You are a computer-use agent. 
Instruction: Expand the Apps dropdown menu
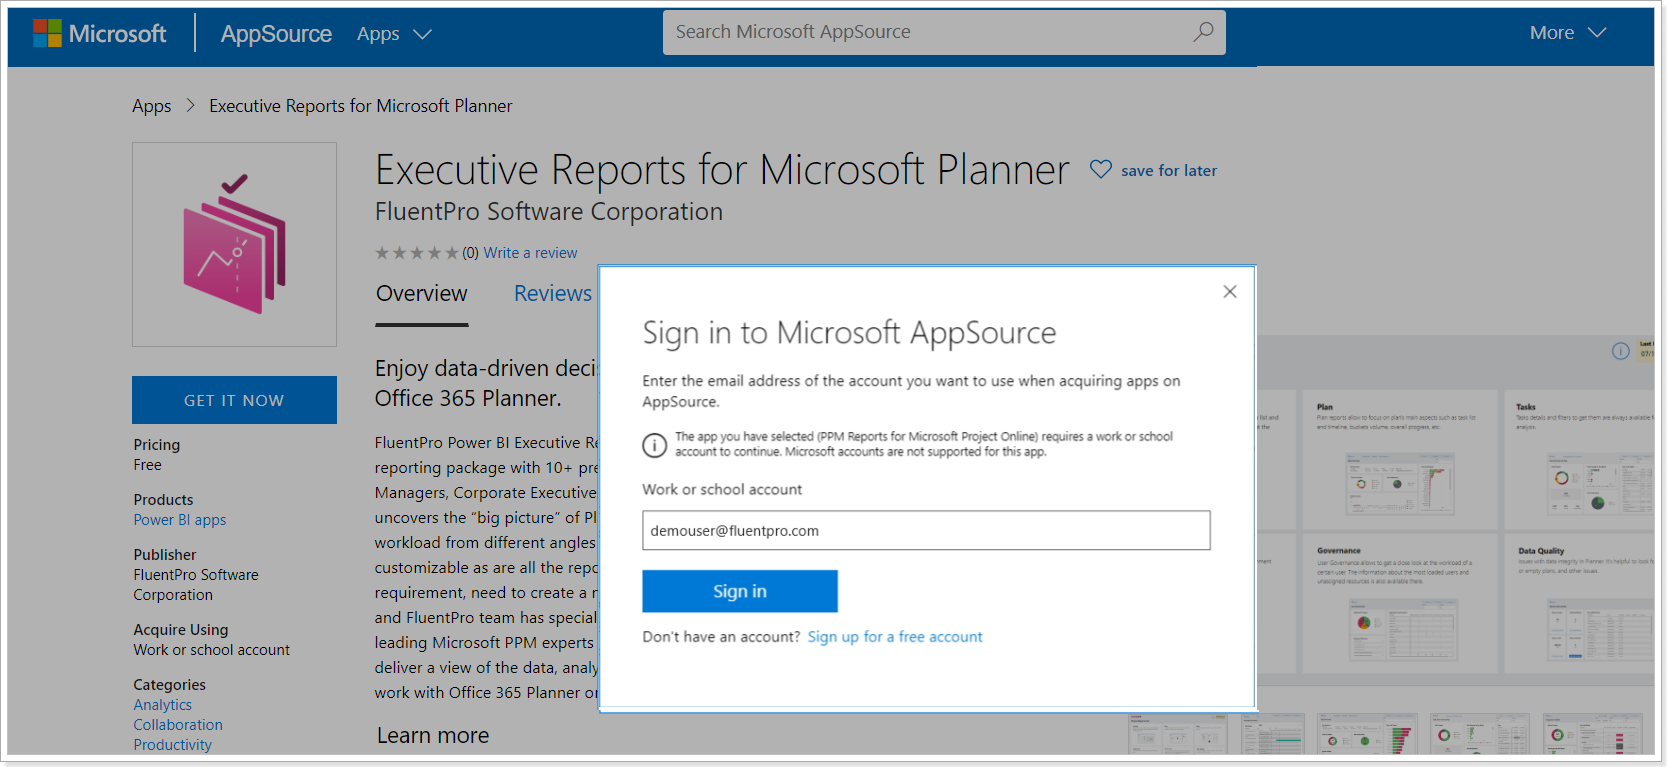click(x=394, y=34)
